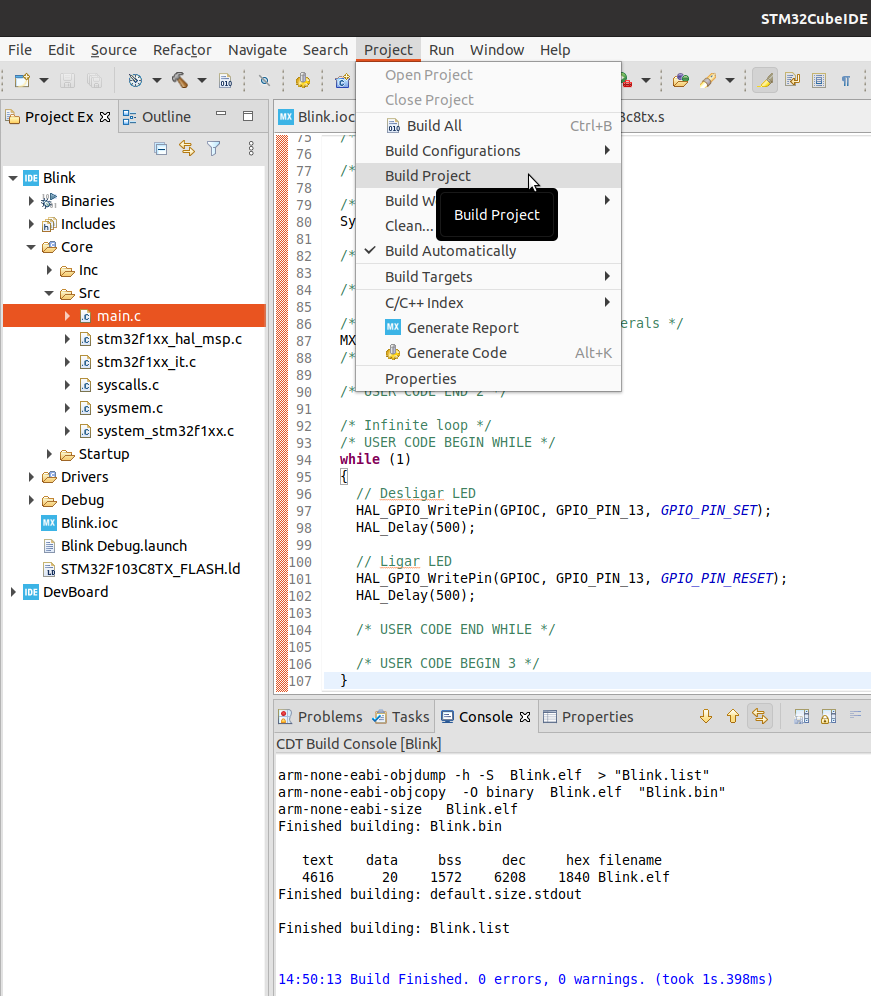Screen dimensions: 871x996
Task: Close the Project Explorer tab
Action: tap(105, 117)
